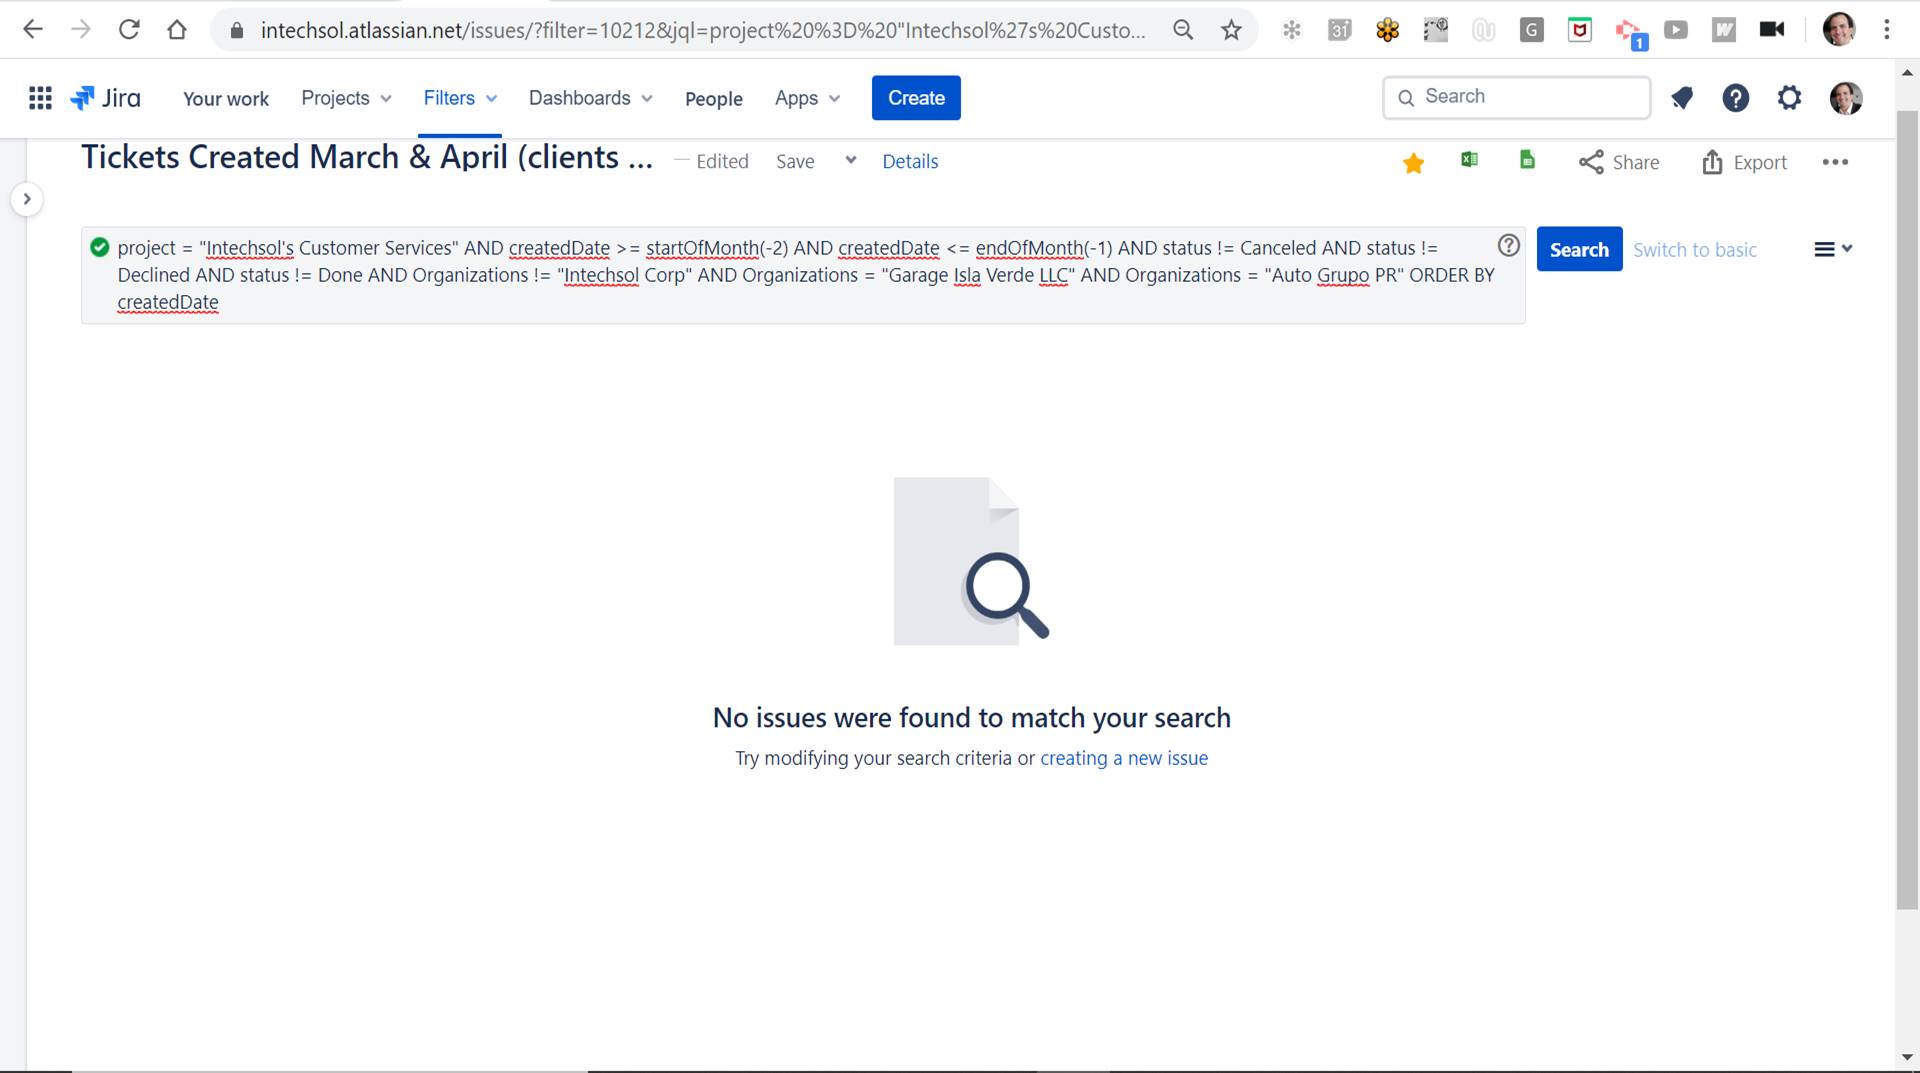Open the Jira app switcher grid icon
The image size is (1920, 1073).
point(40,98)
